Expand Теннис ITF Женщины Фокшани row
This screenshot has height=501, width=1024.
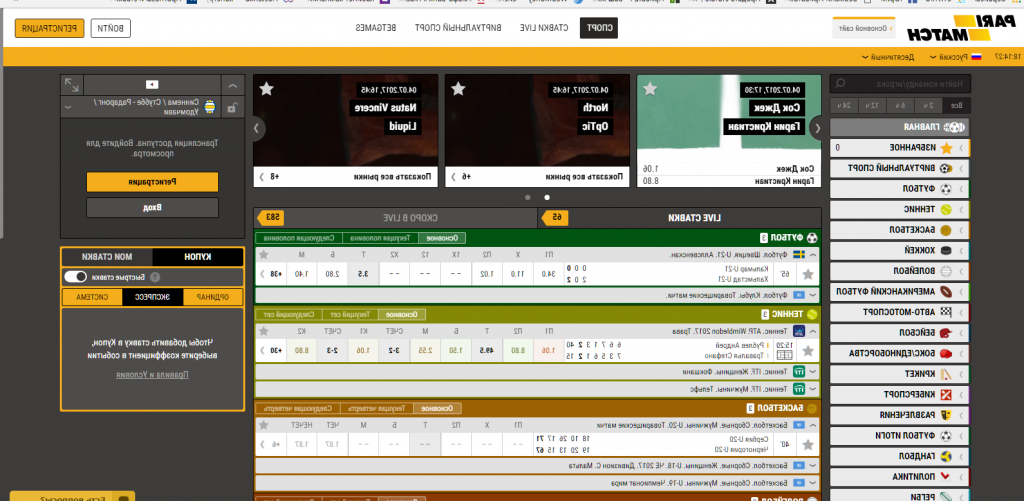537,372
